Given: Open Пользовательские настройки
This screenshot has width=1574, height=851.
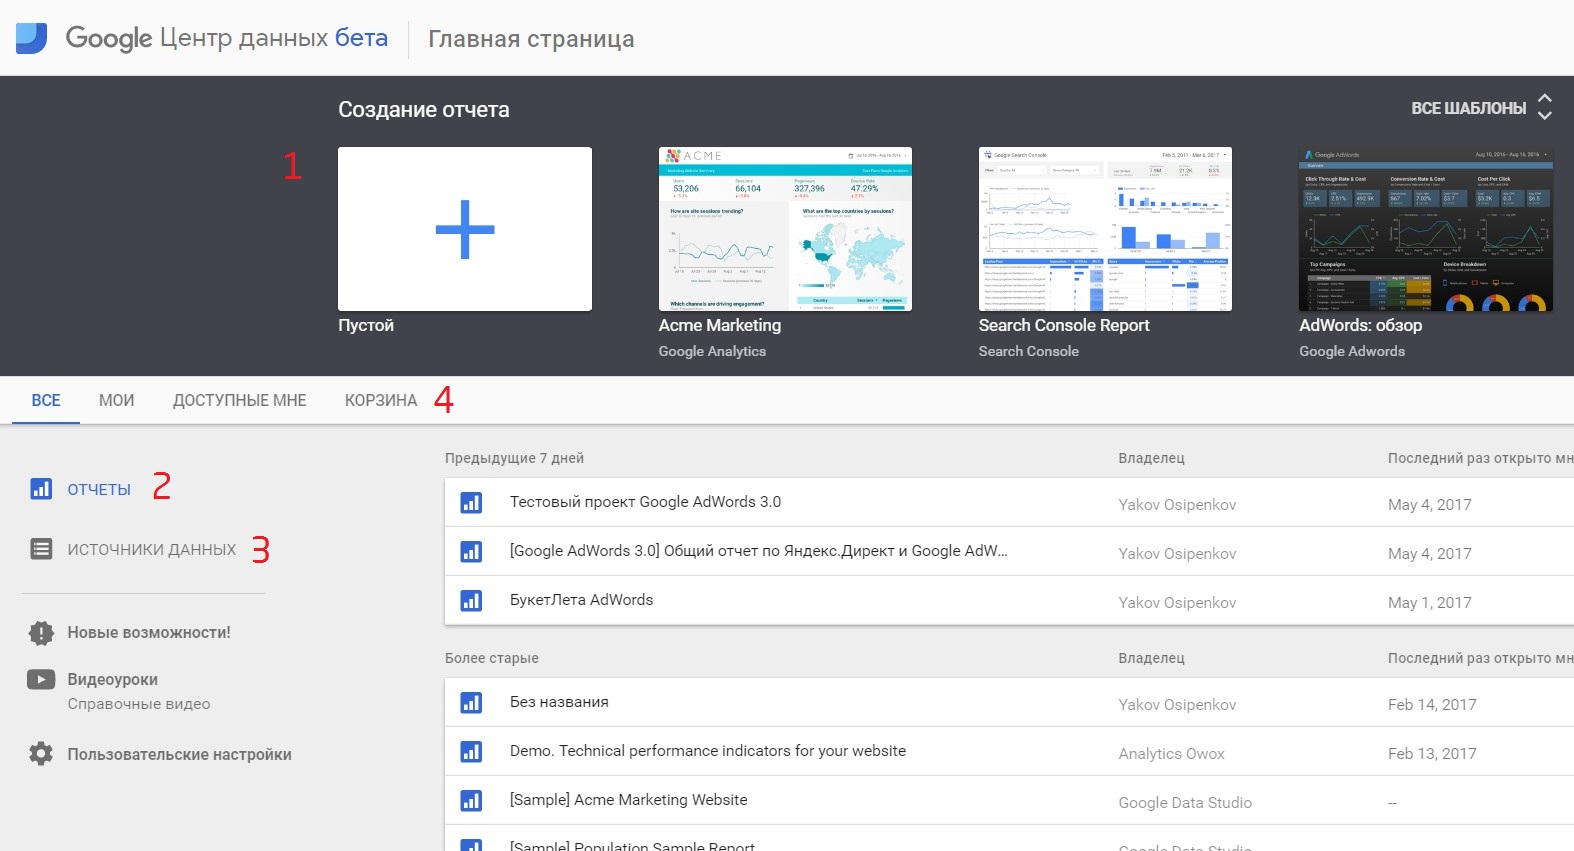Looking at the screenshot, I should pyautogui.click(x=180, y=754).
